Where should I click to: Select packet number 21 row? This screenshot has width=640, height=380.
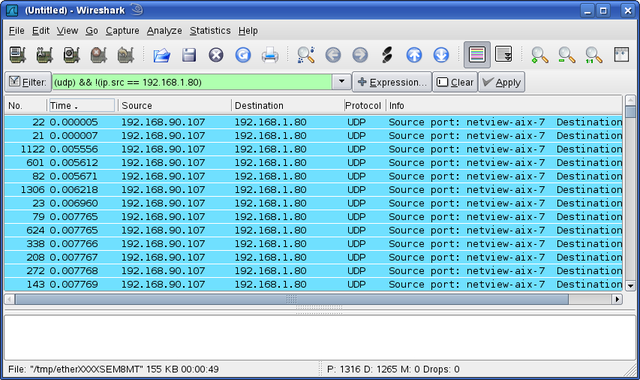(313, 136)
